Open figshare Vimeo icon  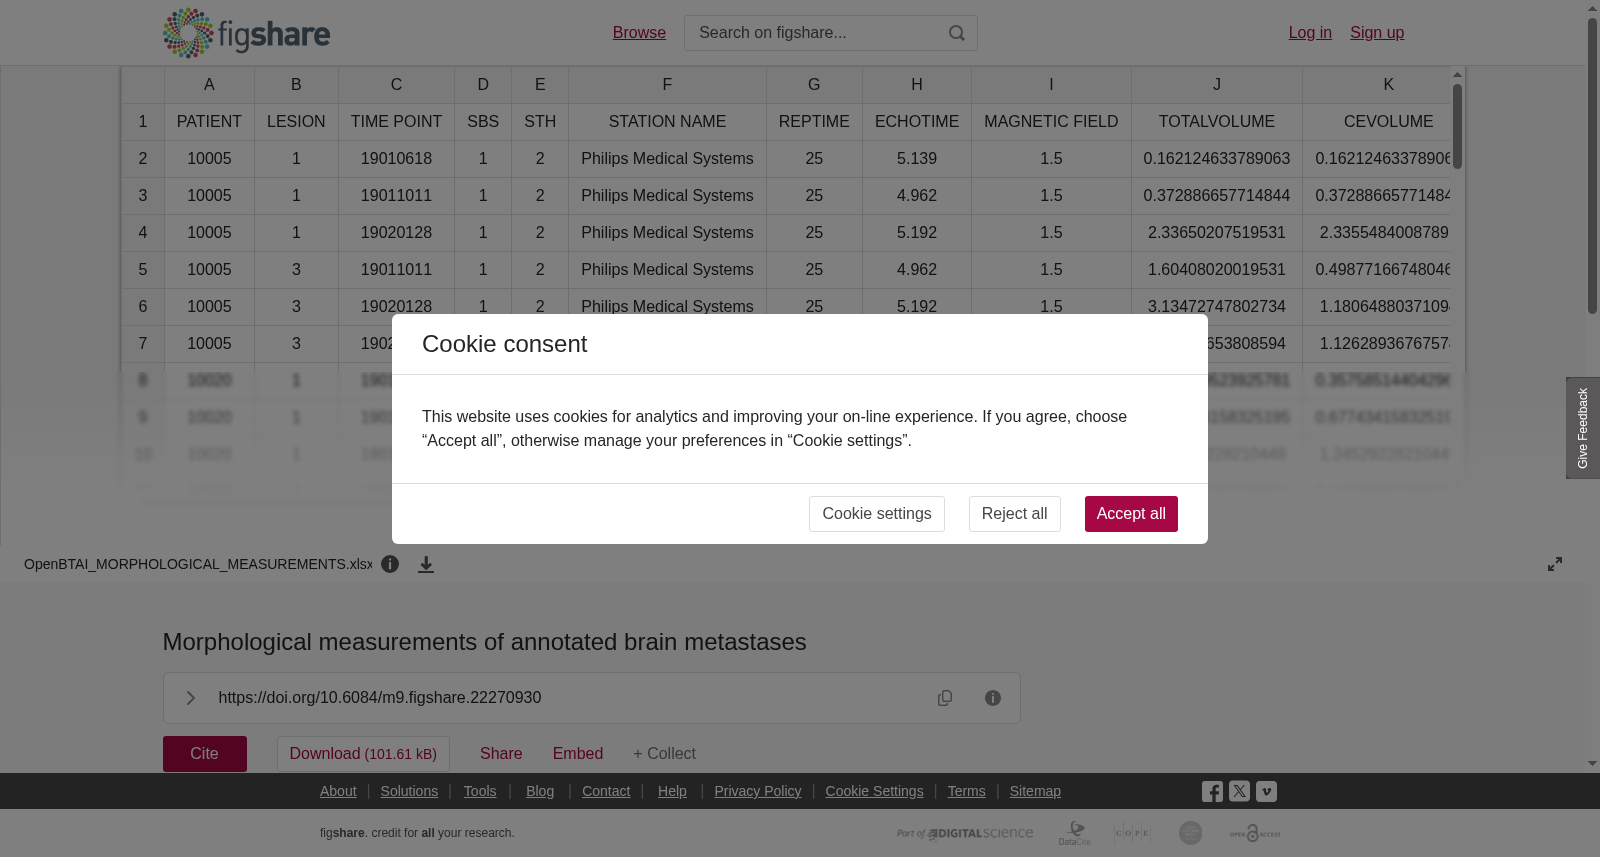click(x=1266, y=791)
